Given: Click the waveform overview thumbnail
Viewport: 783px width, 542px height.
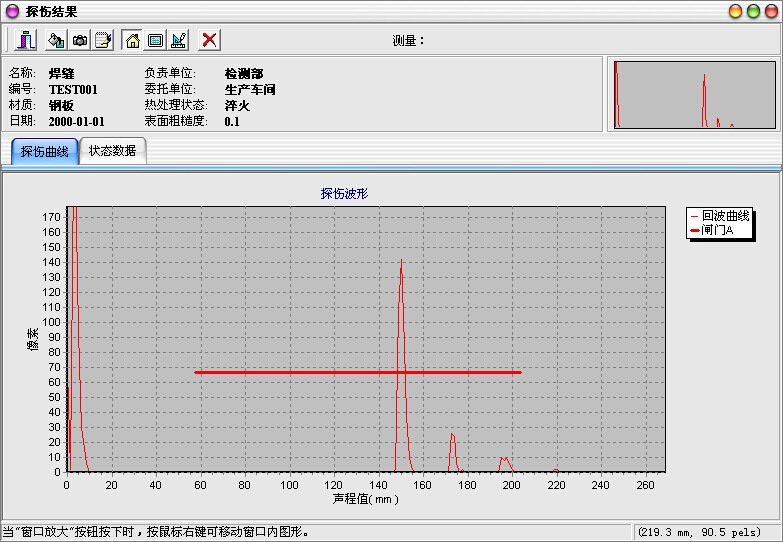Looking at the screenshot, I should (x=692, y=94).
